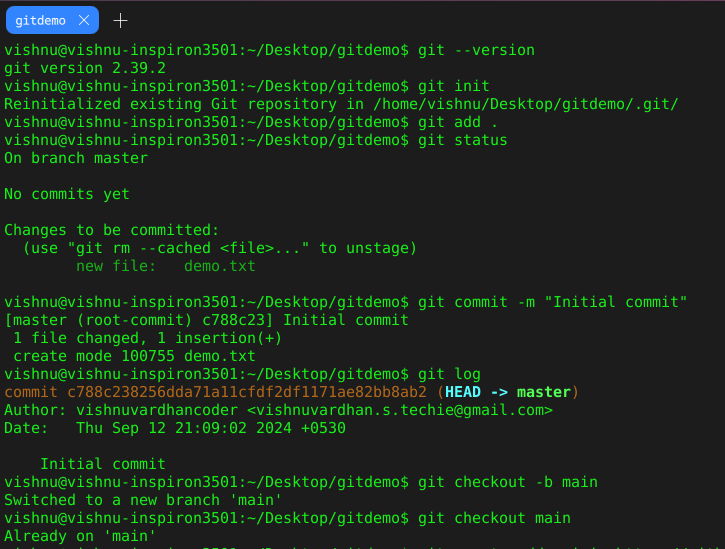This screenshot has width=725, height=549.
Task: Click the '1 file changed, 1 insertion(+)' line
Action: 147,338
